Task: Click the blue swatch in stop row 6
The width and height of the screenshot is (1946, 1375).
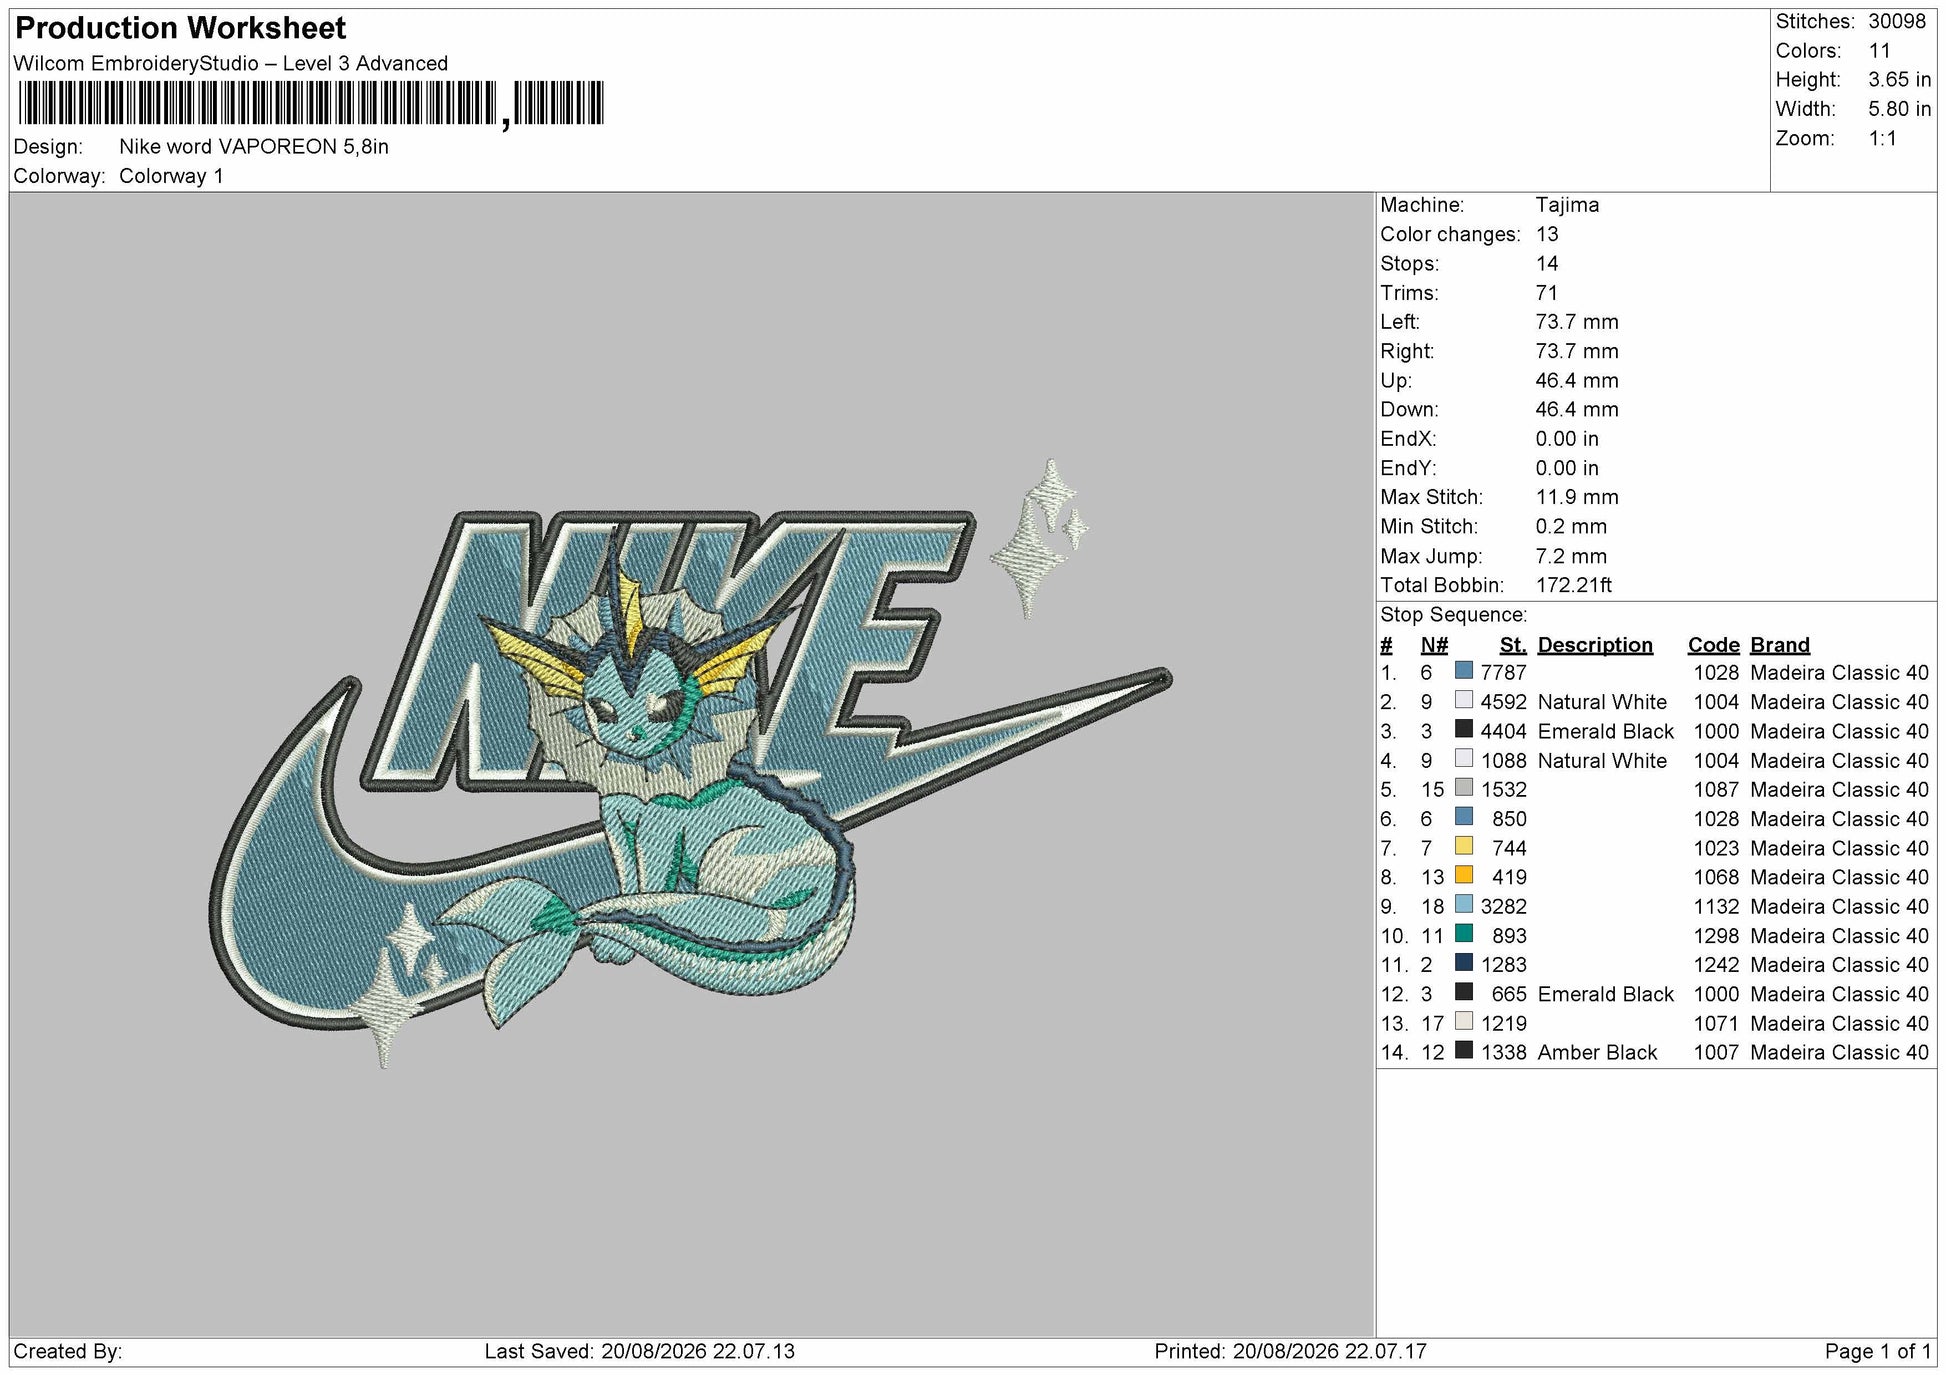Action: pos(1464,817)
